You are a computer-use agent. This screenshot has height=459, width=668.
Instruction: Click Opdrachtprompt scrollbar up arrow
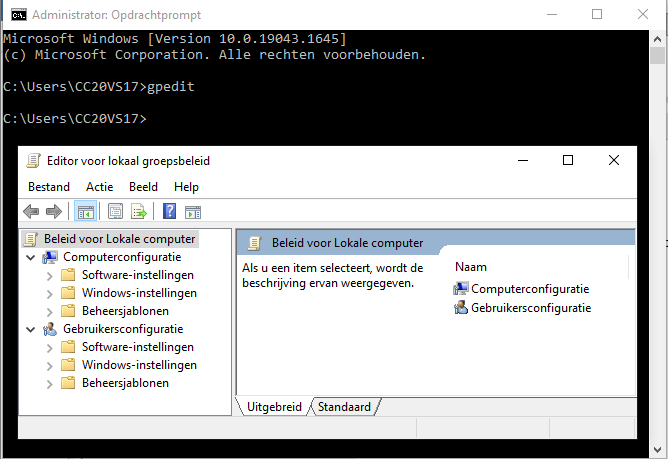[657, 39]
